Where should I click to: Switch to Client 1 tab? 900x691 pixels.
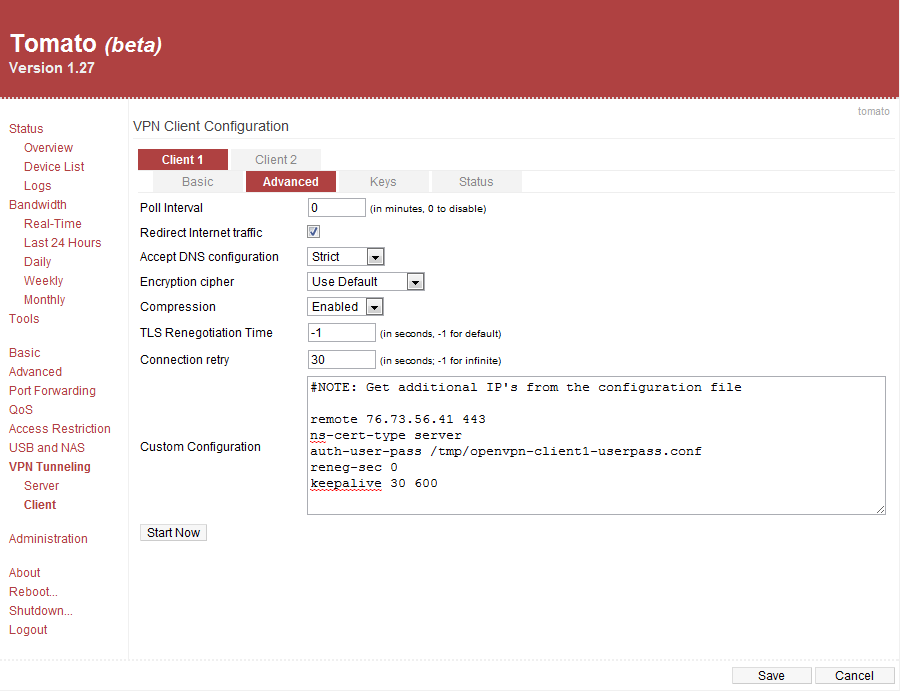[x=183, y=160]
